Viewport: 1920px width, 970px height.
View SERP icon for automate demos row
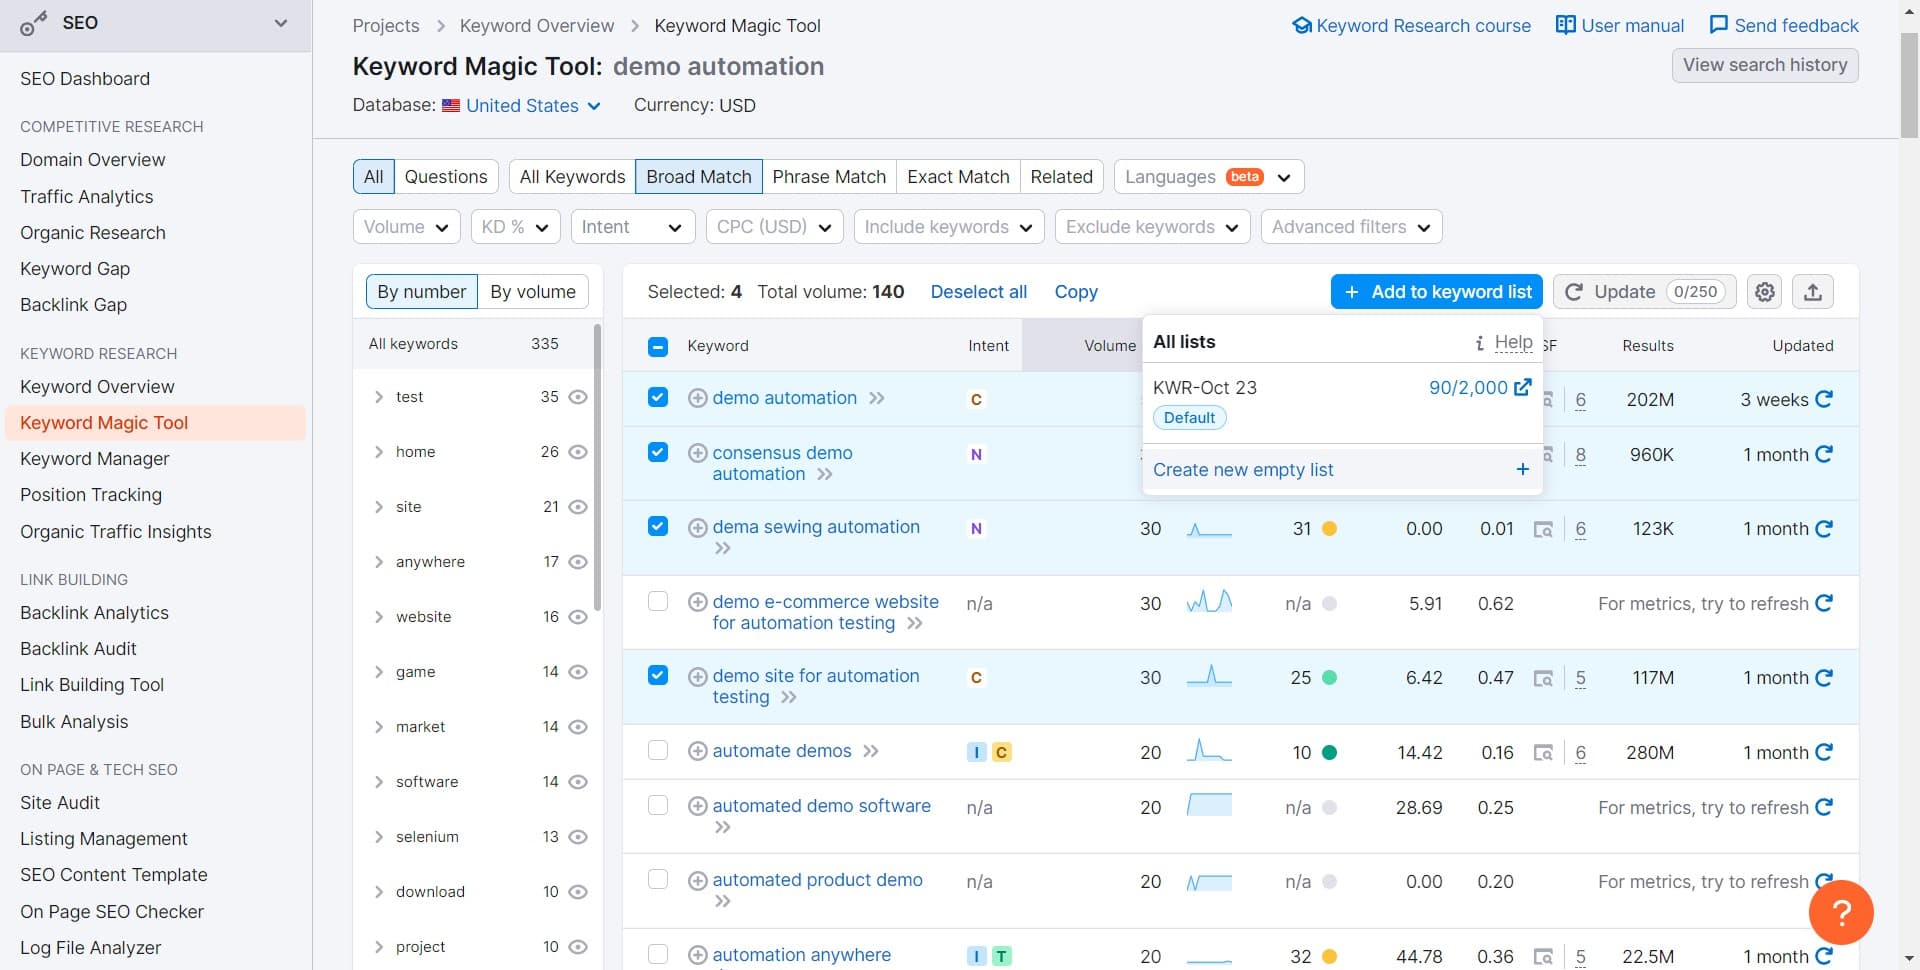(x=1543, y=753)
